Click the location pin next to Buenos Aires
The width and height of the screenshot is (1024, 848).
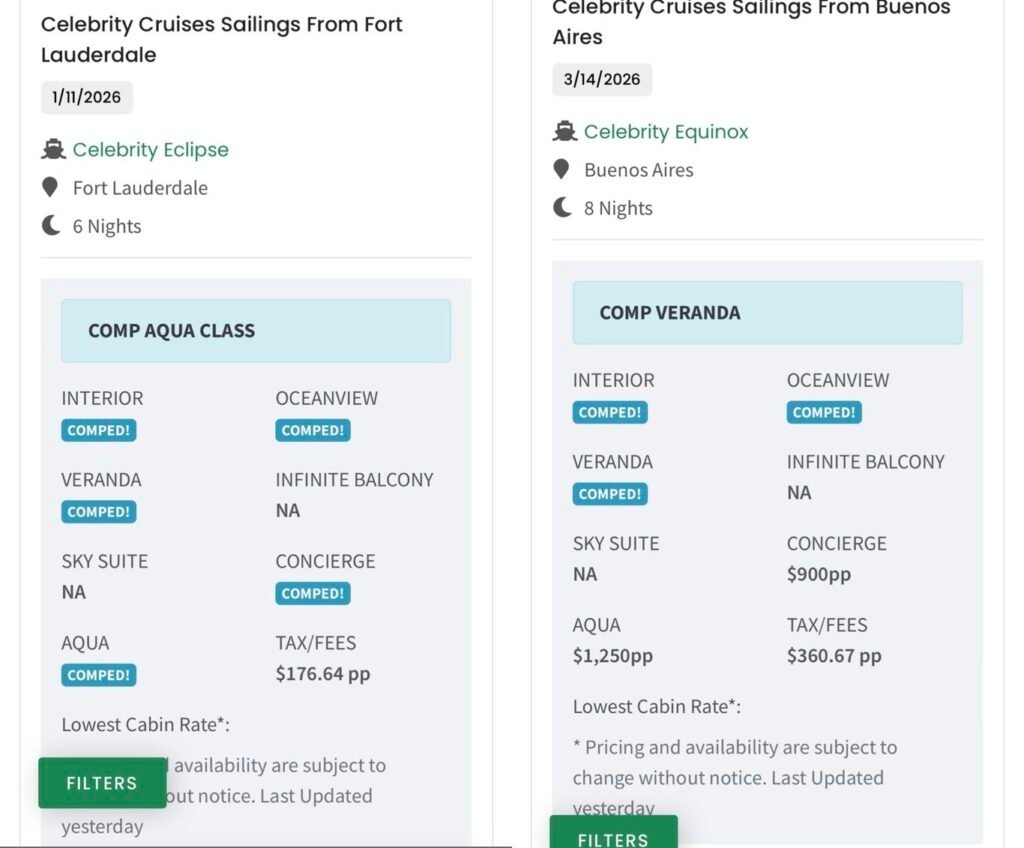pos(561,169)
